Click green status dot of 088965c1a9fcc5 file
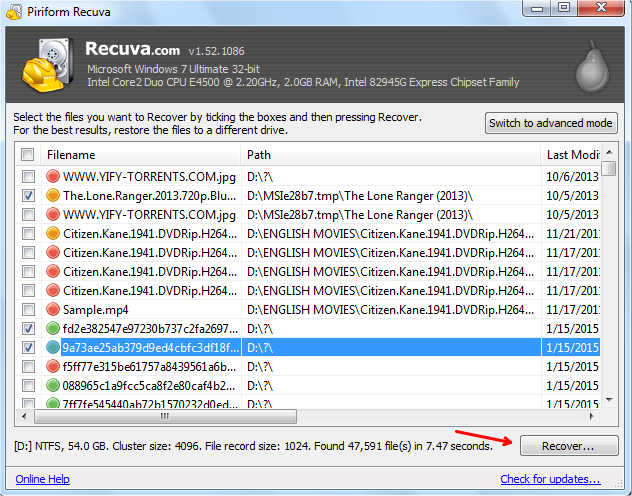Viewport: 632px width, 496px height. pos(53,385)
